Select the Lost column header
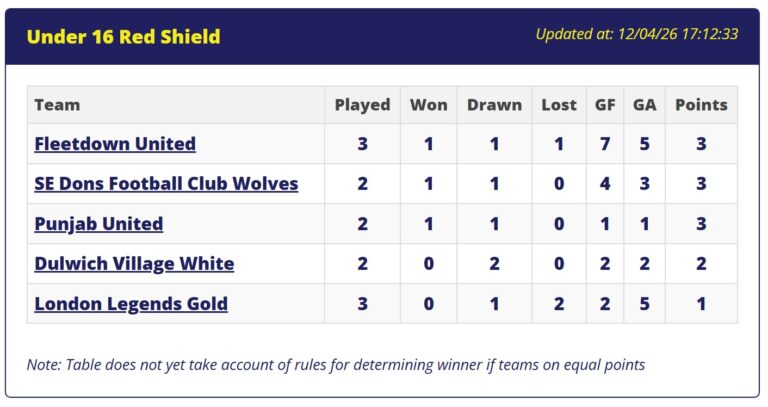768x407 pixels. [x=559, y=105]
